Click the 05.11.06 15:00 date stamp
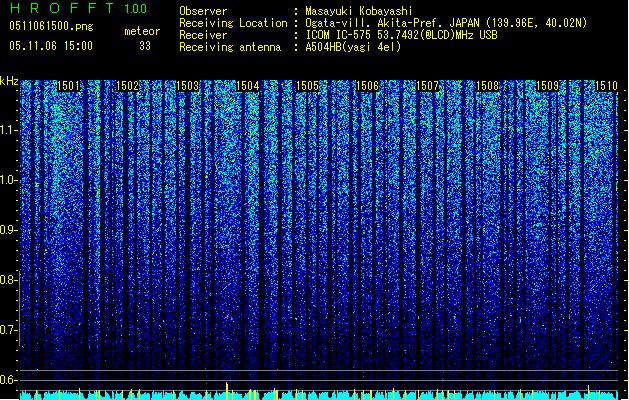 51,46
